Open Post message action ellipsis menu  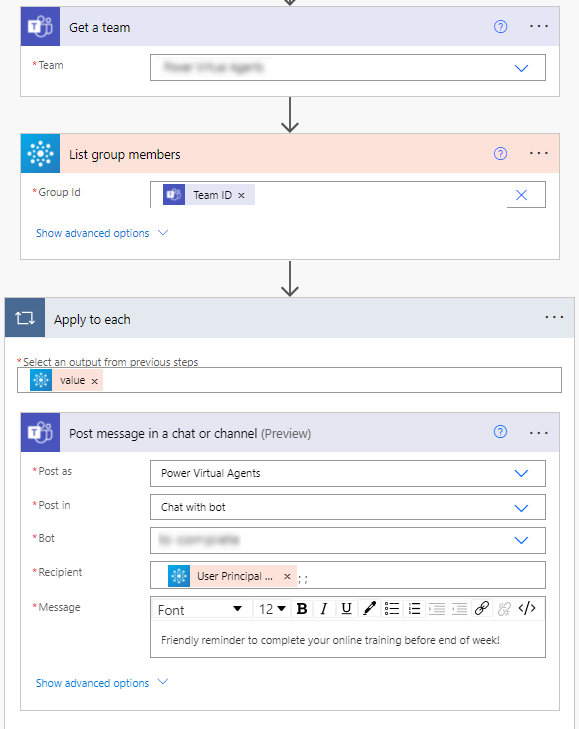tap(539, 433)
